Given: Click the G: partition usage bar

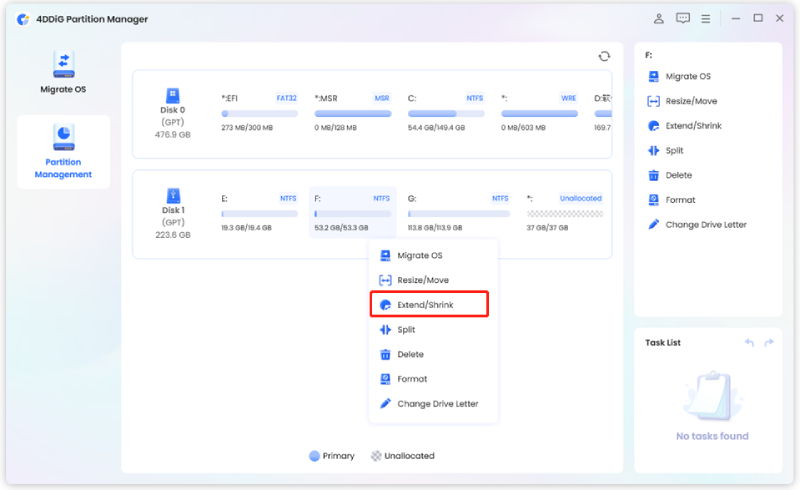Looking at the screenshot, I should coord(459,214).
